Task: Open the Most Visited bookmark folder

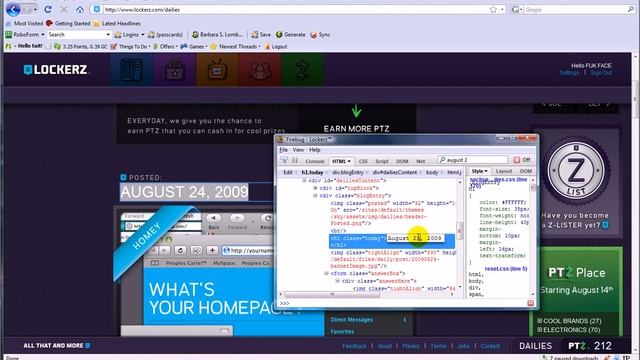Action: 24,23
